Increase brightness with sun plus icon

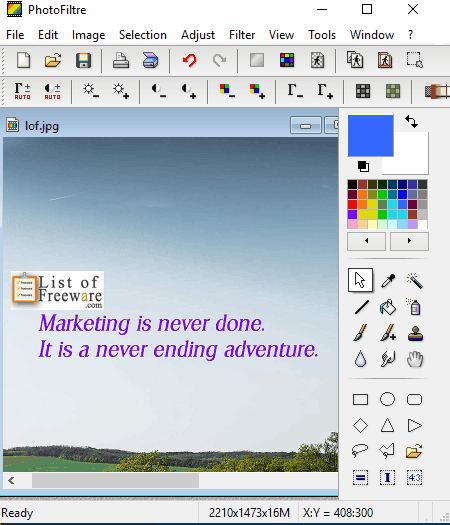[x=121, y=91]
